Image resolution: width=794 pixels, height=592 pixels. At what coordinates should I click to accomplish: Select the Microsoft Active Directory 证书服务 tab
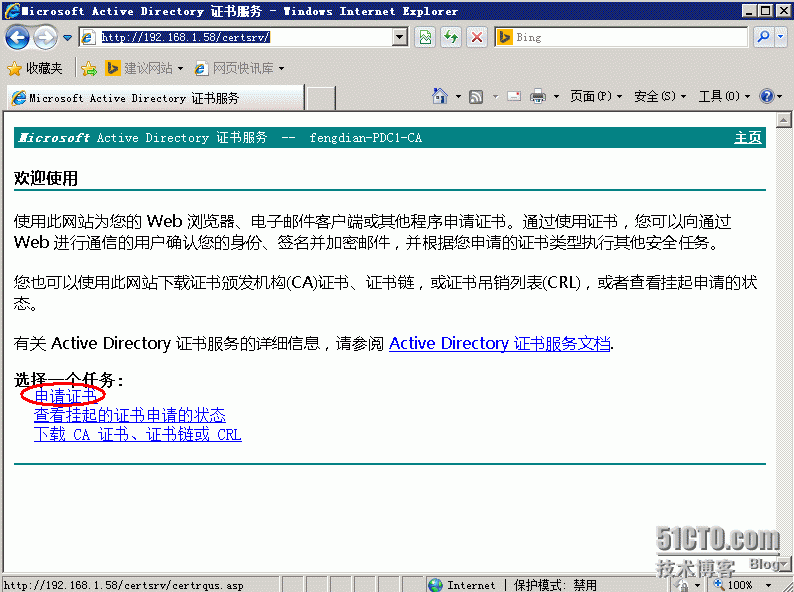point(155,98)
